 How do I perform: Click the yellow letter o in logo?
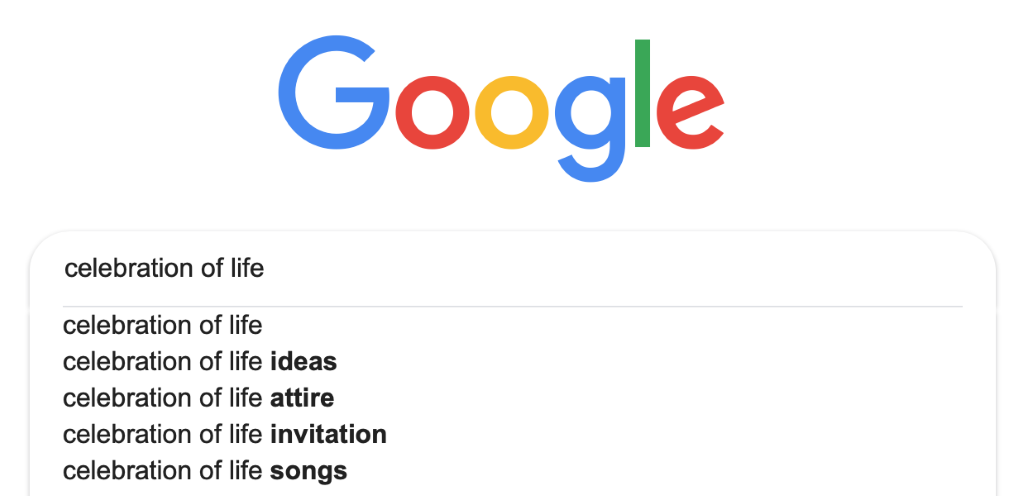click(x=512, y=112)
